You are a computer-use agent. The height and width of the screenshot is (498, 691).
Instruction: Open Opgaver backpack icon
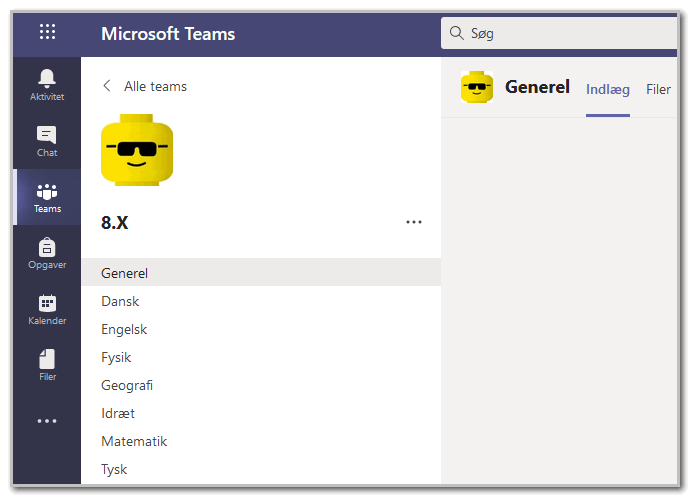(47, 247)
